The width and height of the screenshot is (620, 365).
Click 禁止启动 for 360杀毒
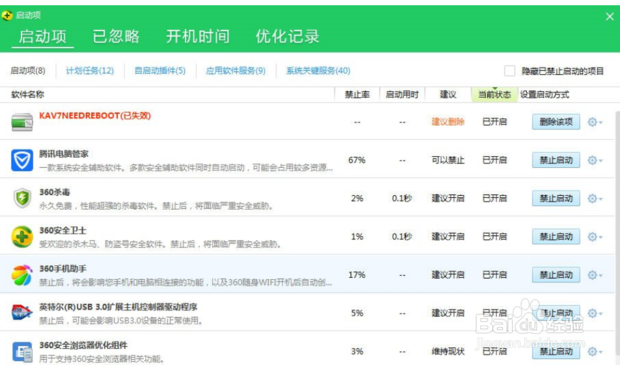click(556, 199)
